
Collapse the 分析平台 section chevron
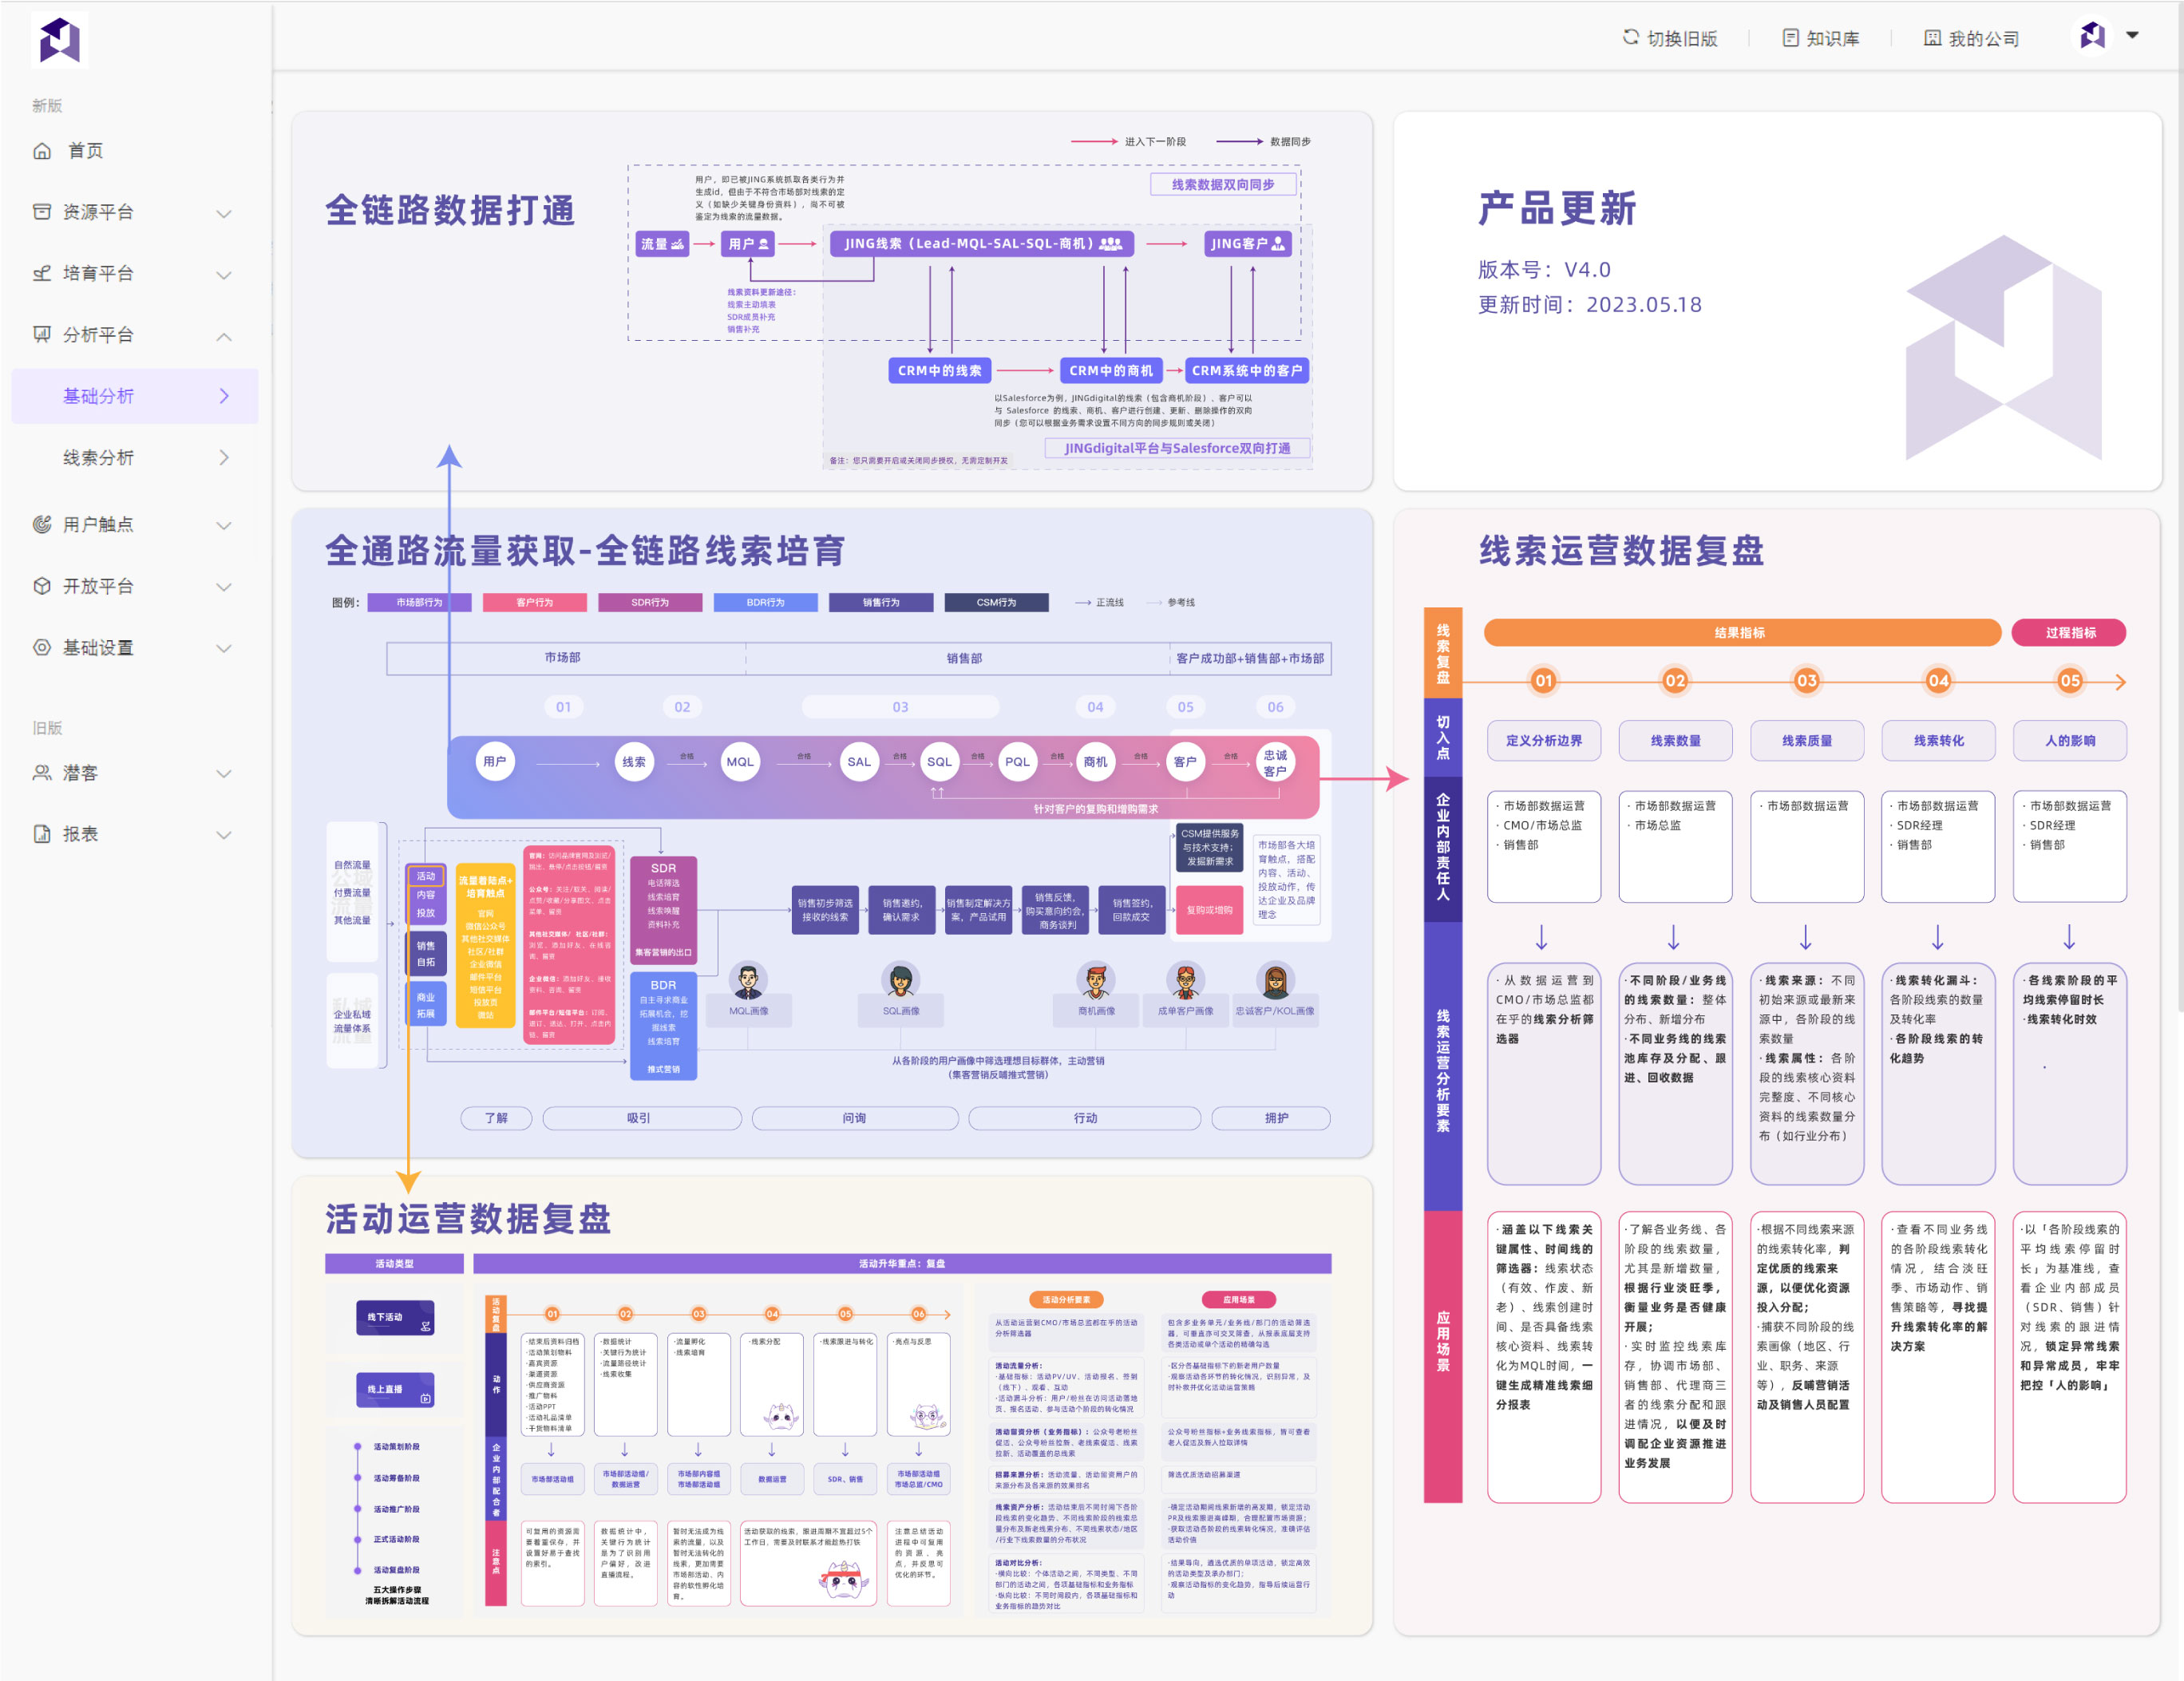[225, 335]
